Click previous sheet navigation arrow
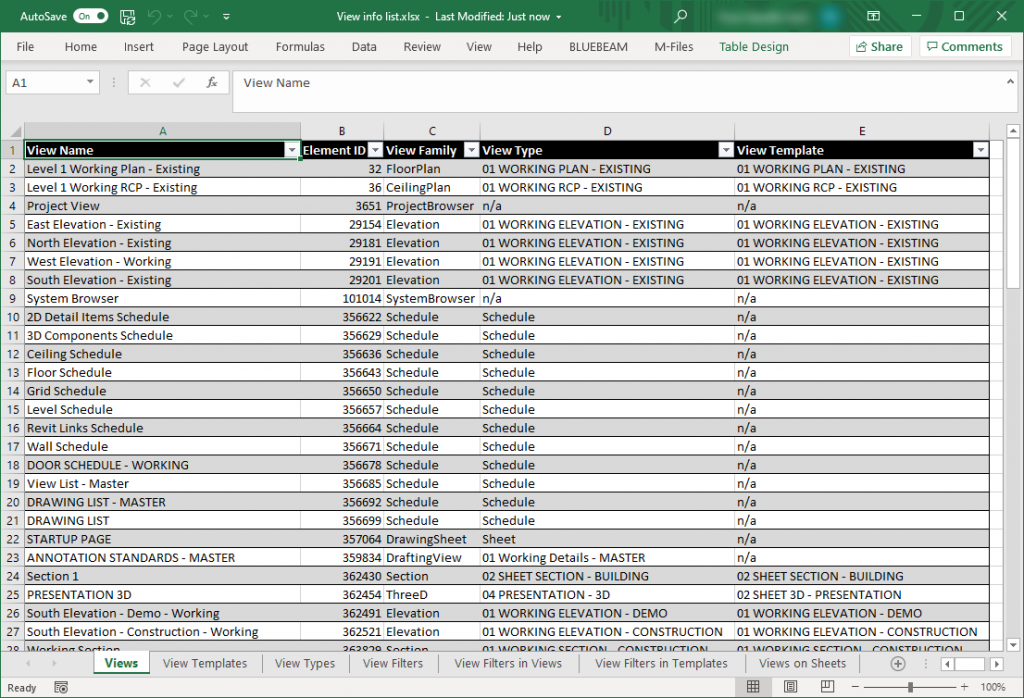The width and height of the screenshot is (1024, 698). [x=28, y=663]
